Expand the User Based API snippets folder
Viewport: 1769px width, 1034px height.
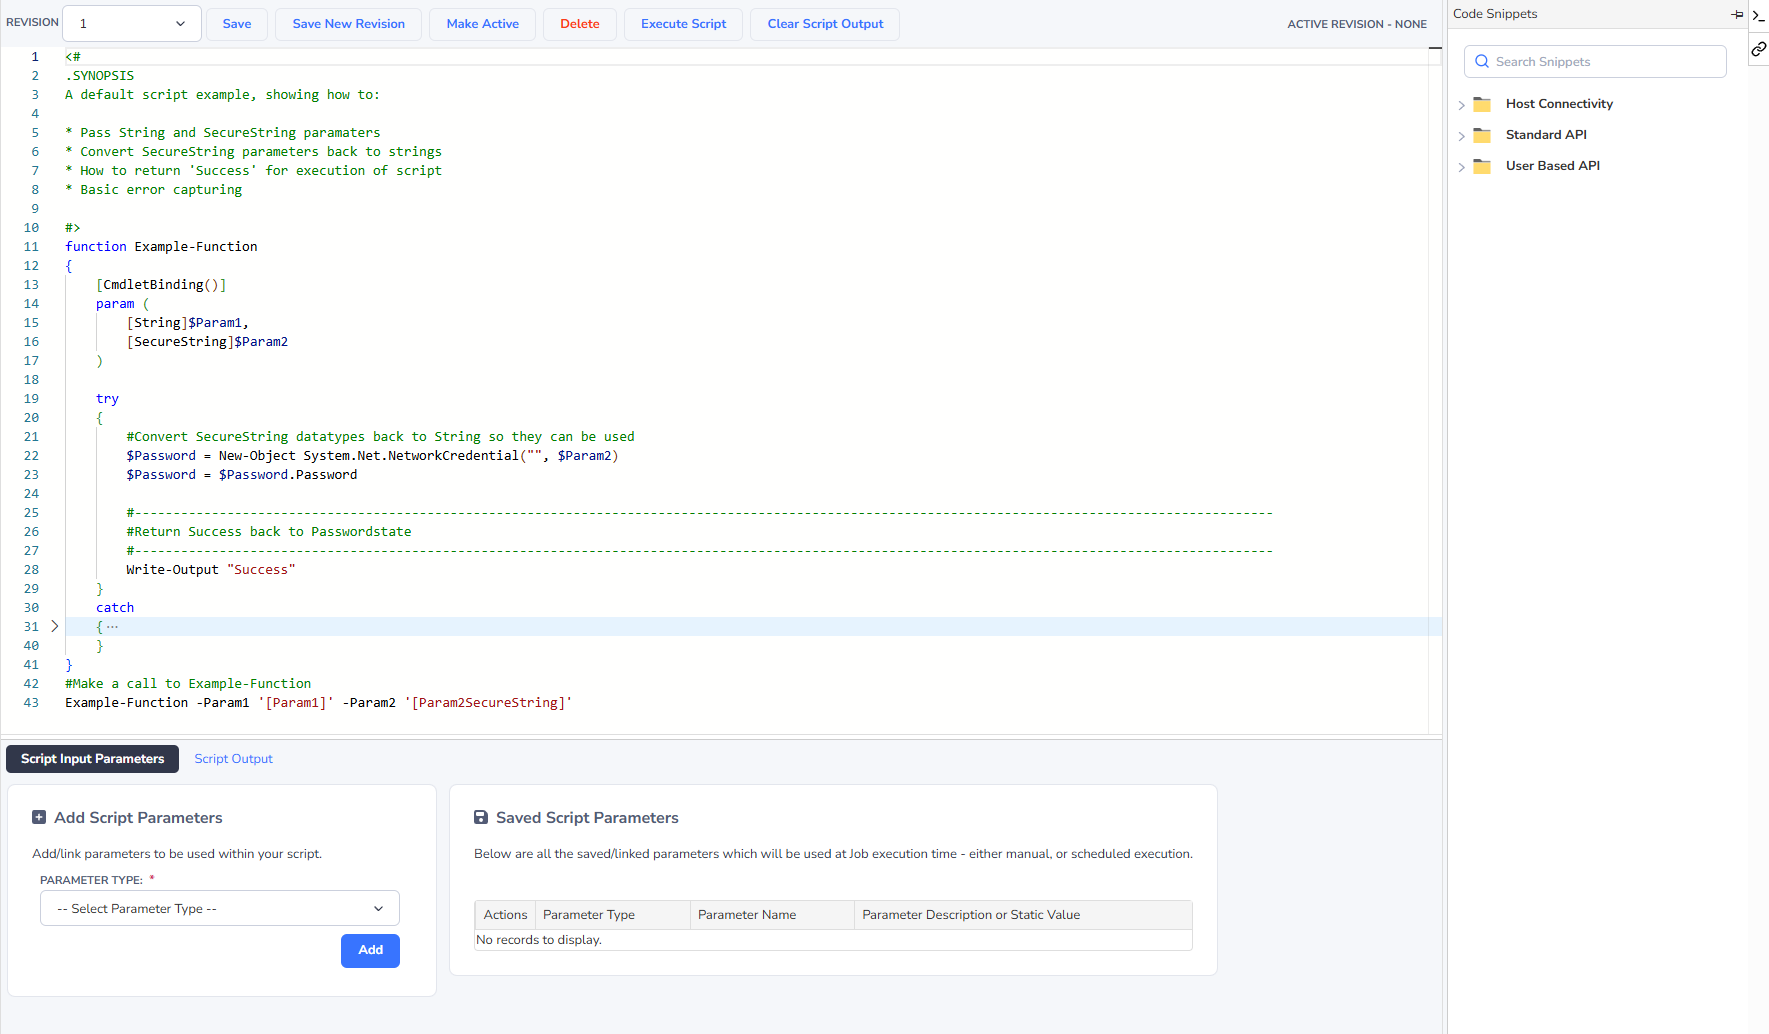click(x=1462, y=167)
